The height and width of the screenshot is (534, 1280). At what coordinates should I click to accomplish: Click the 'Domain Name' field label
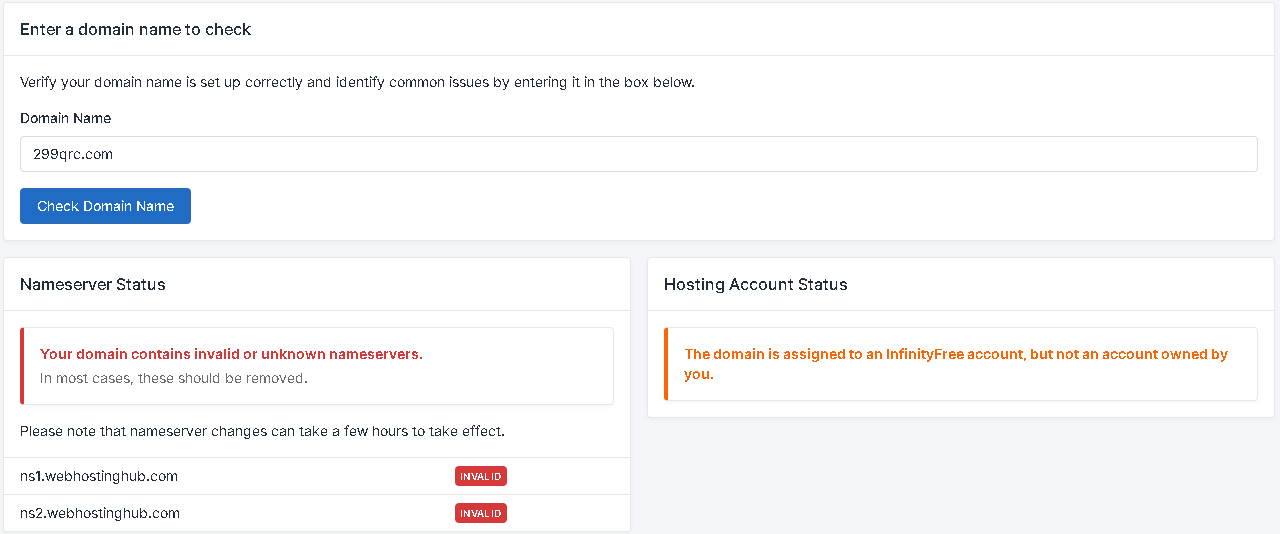65,118
